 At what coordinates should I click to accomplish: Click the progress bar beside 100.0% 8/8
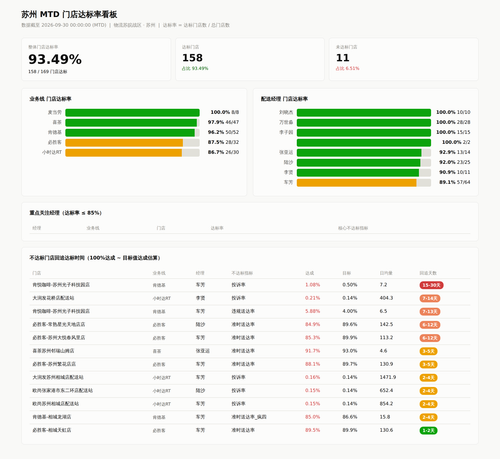pos(132,112)
